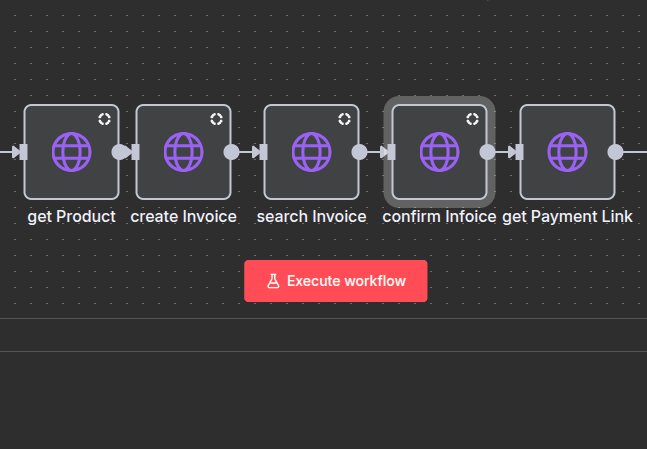This screenshot has height=449, width=647.
Task: Click the status indicator on confirm Infoice node
Action: (472, 119)
